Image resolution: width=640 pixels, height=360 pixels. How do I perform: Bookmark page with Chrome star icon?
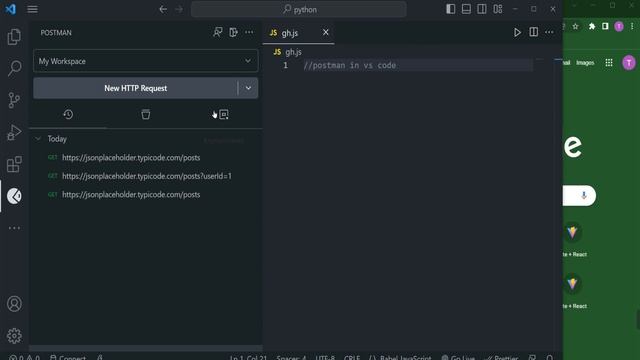576,27
